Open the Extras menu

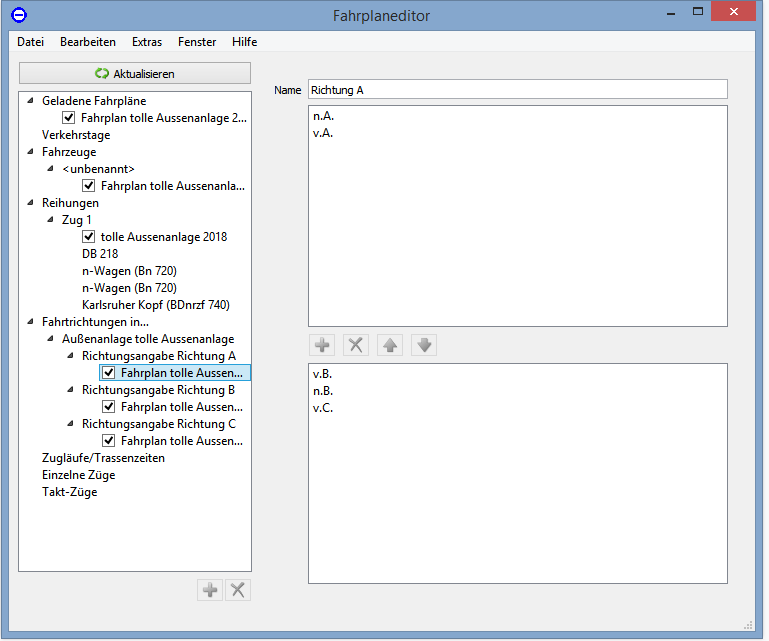[x=147, y=42]
